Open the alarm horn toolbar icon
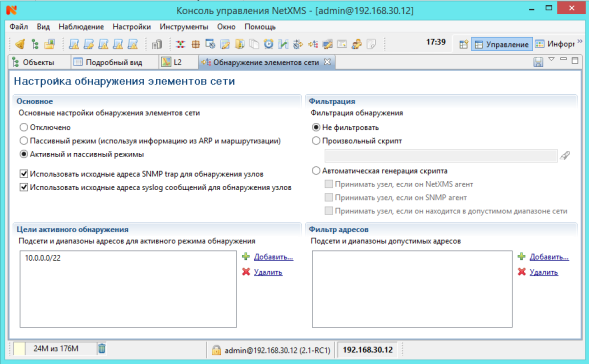This screenshot has width=590, height=364. click(20, 44)
